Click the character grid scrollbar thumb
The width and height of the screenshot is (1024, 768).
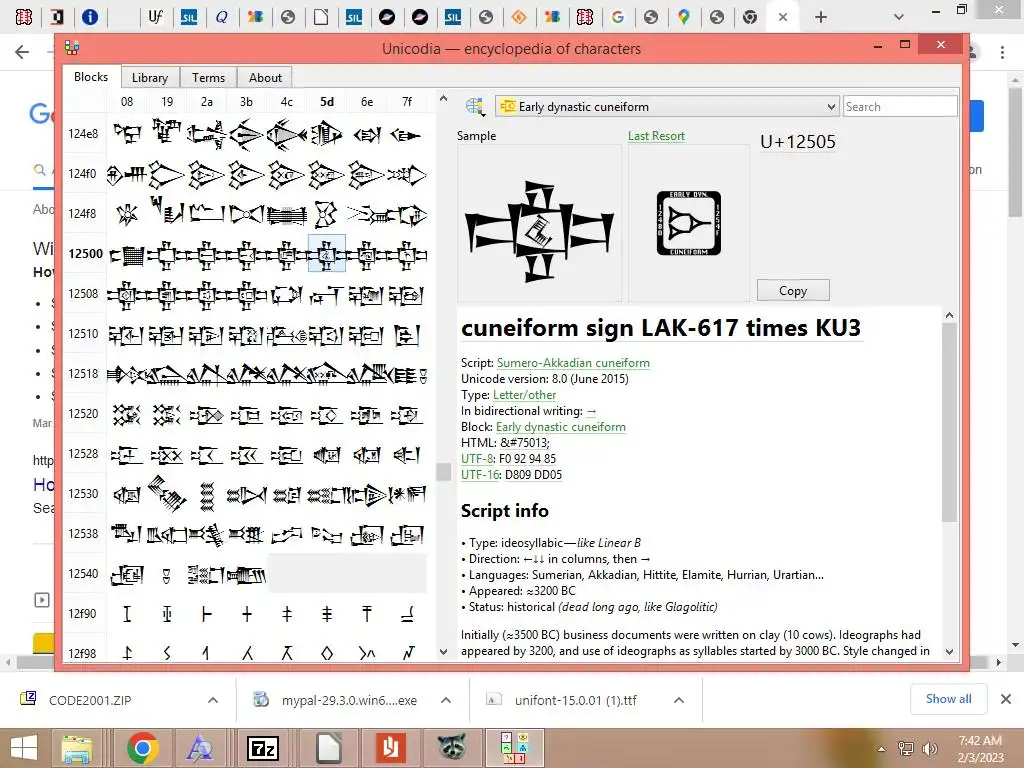click(x=443, y=472)
